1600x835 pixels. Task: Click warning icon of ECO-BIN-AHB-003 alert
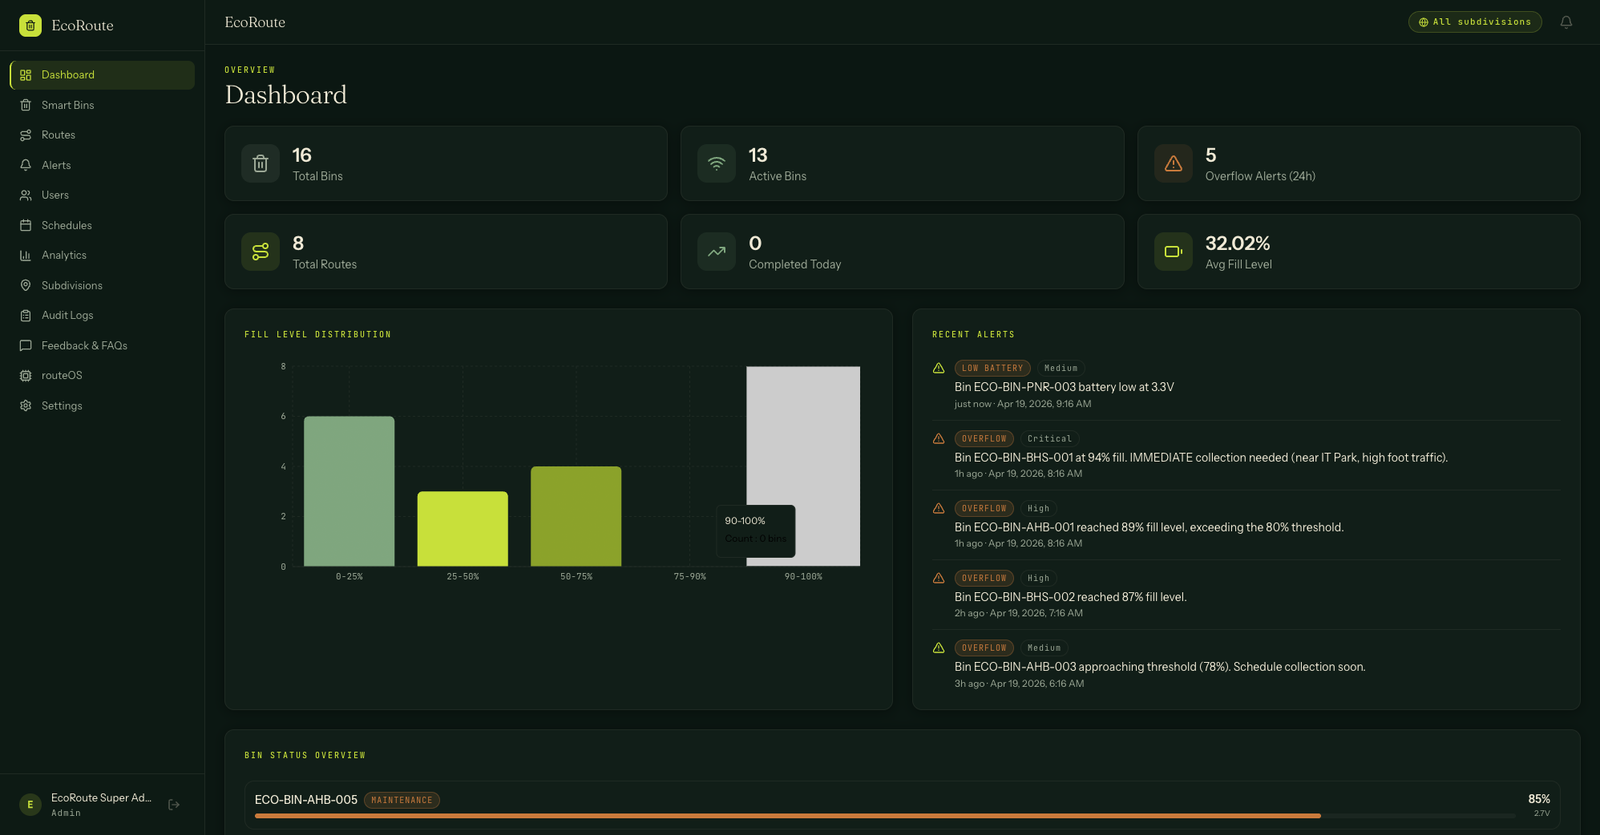click(x=938, y=648)
